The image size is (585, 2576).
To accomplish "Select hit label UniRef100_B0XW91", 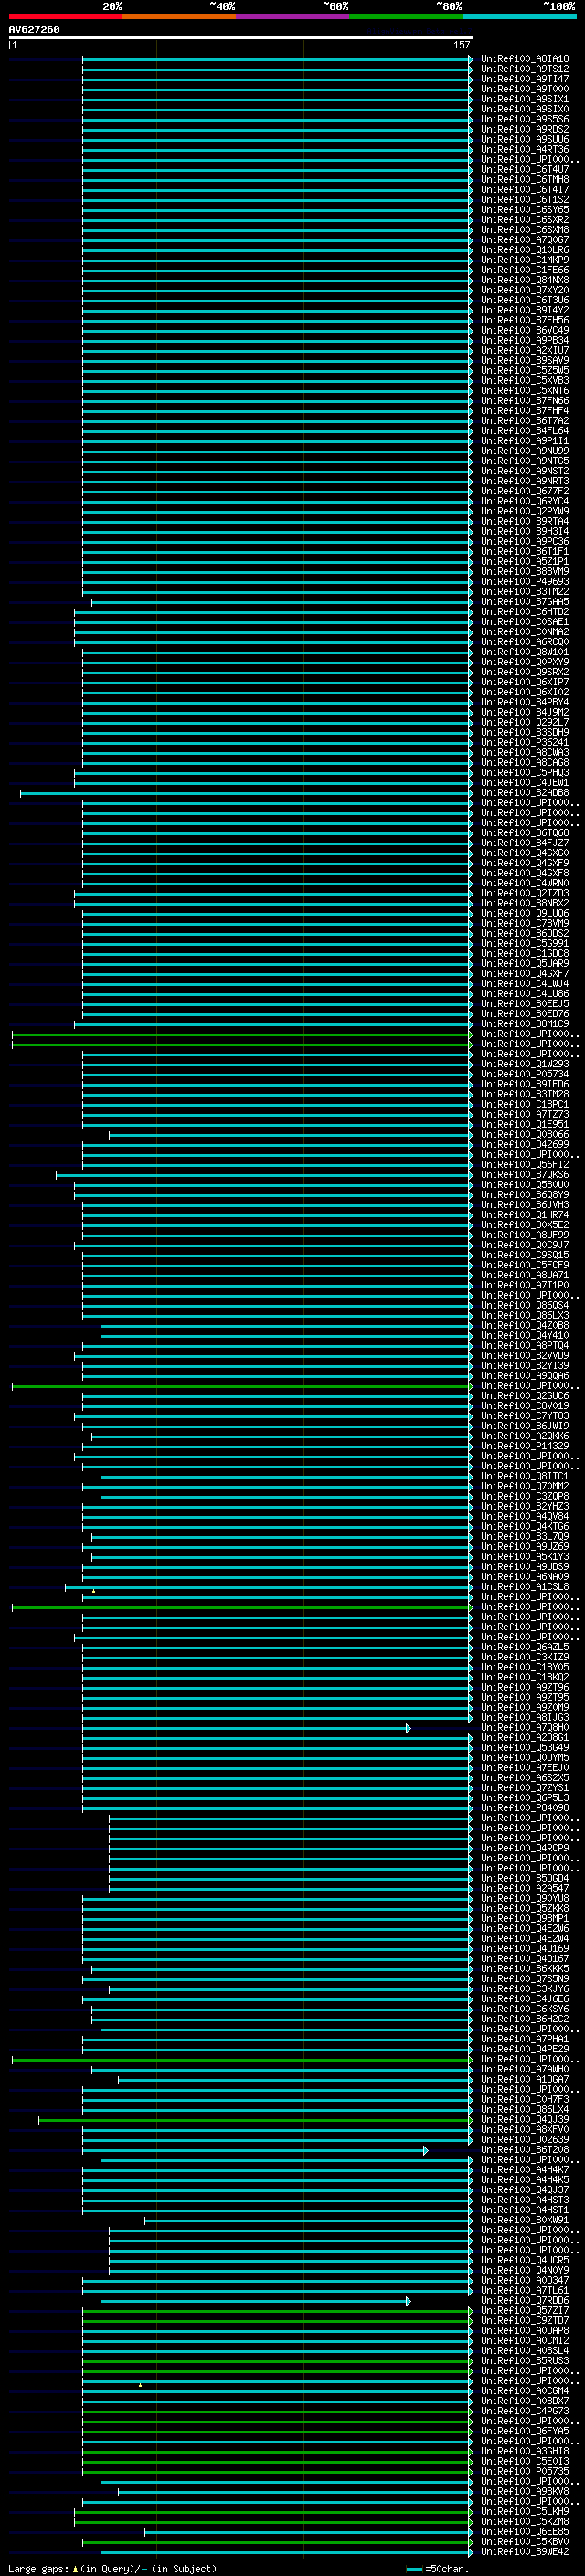I will [524, 2220].
